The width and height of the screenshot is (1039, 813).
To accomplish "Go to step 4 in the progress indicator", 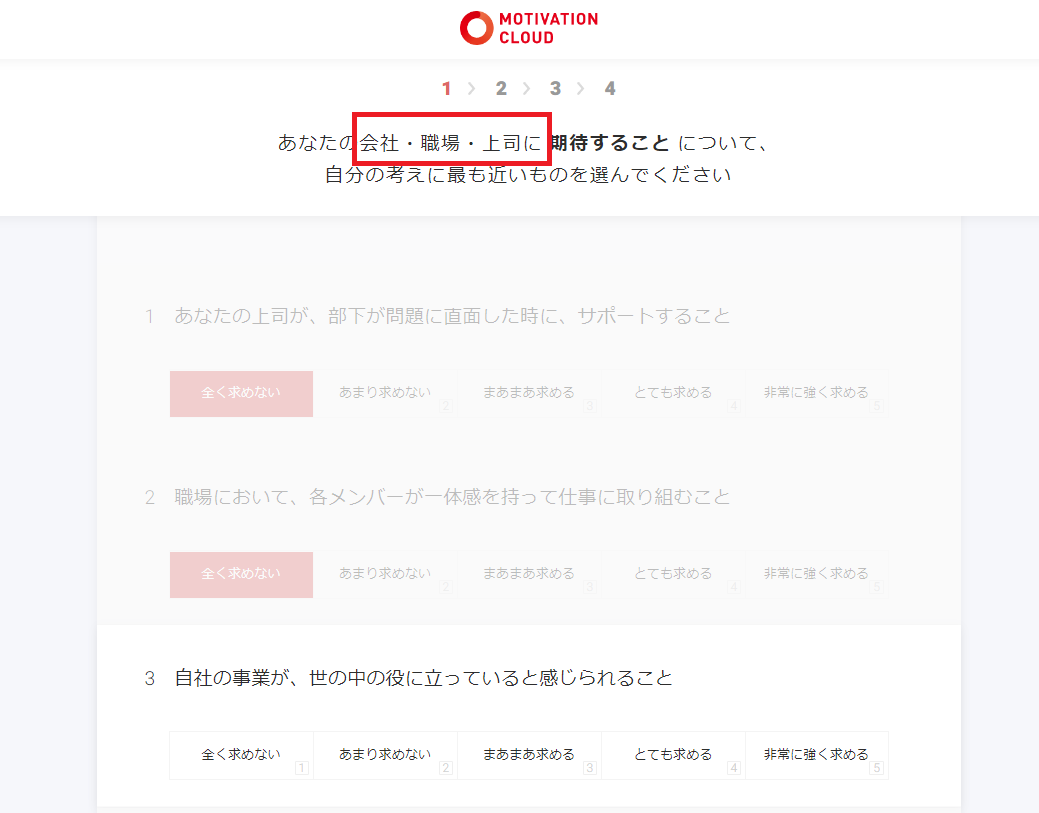I will 610,88.
